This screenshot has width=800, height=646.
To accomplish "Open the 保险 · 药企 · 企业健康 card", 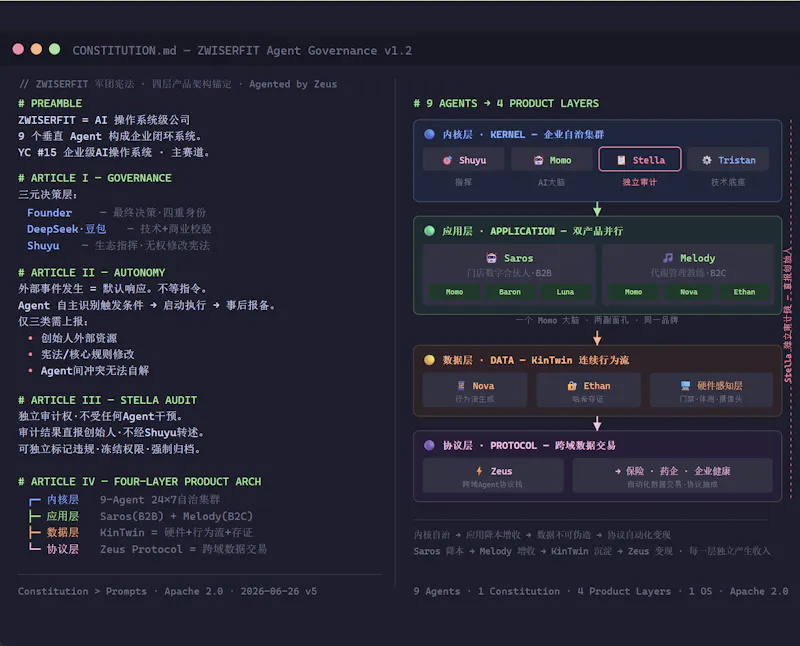I will [x=672, y=476].
